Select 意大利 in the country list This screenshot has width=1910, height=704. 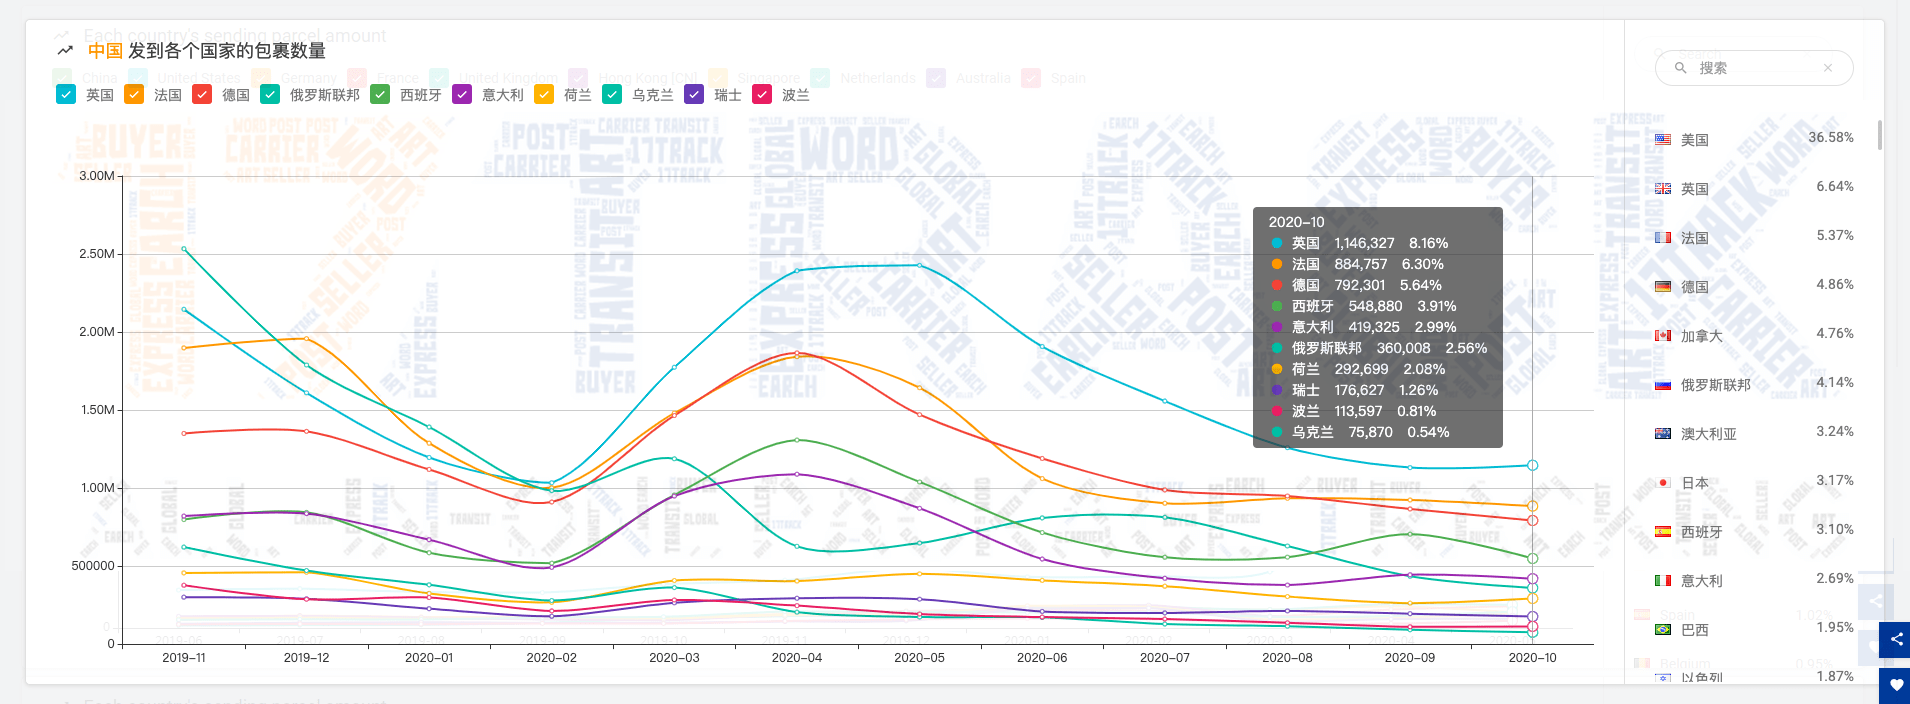click(1701, 581)
